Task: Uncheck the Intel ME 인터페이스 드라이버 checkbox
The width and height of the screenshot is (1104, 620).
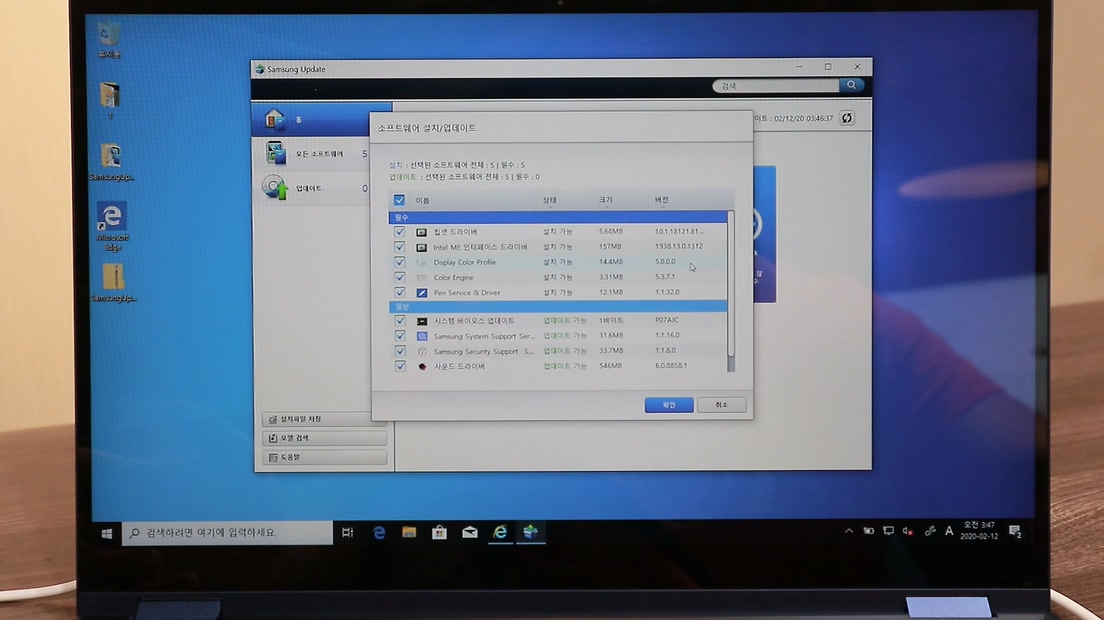Action: (399, 247)
